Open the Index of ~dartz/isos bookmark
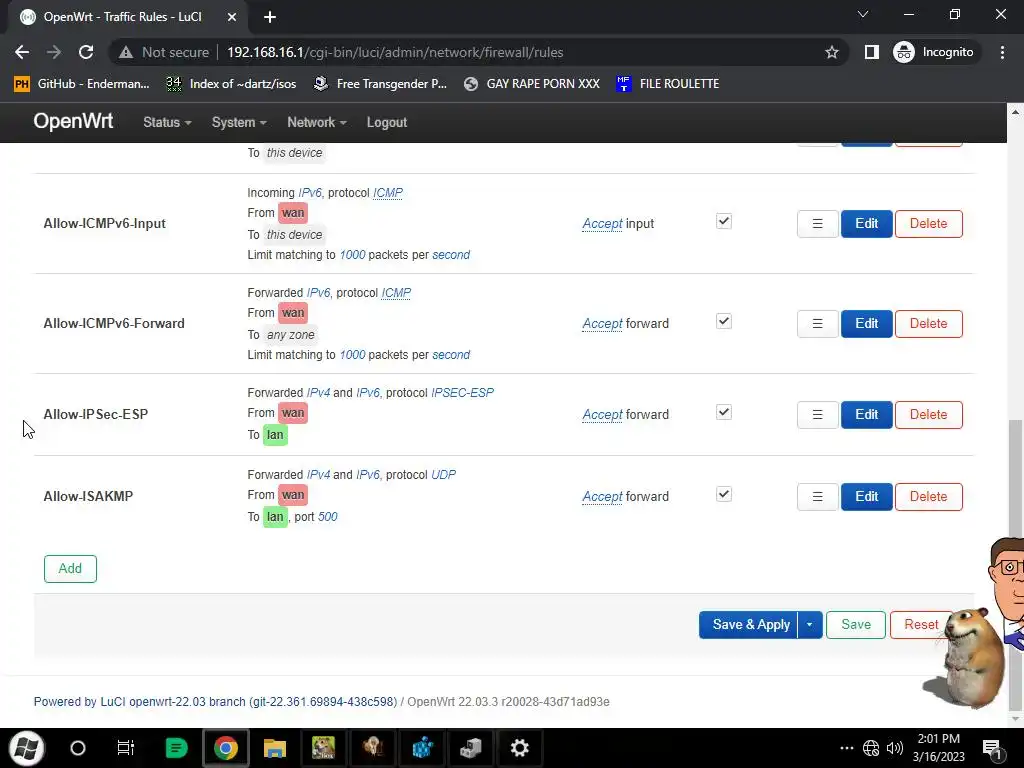1024x768 pixels. coord(231,84)
